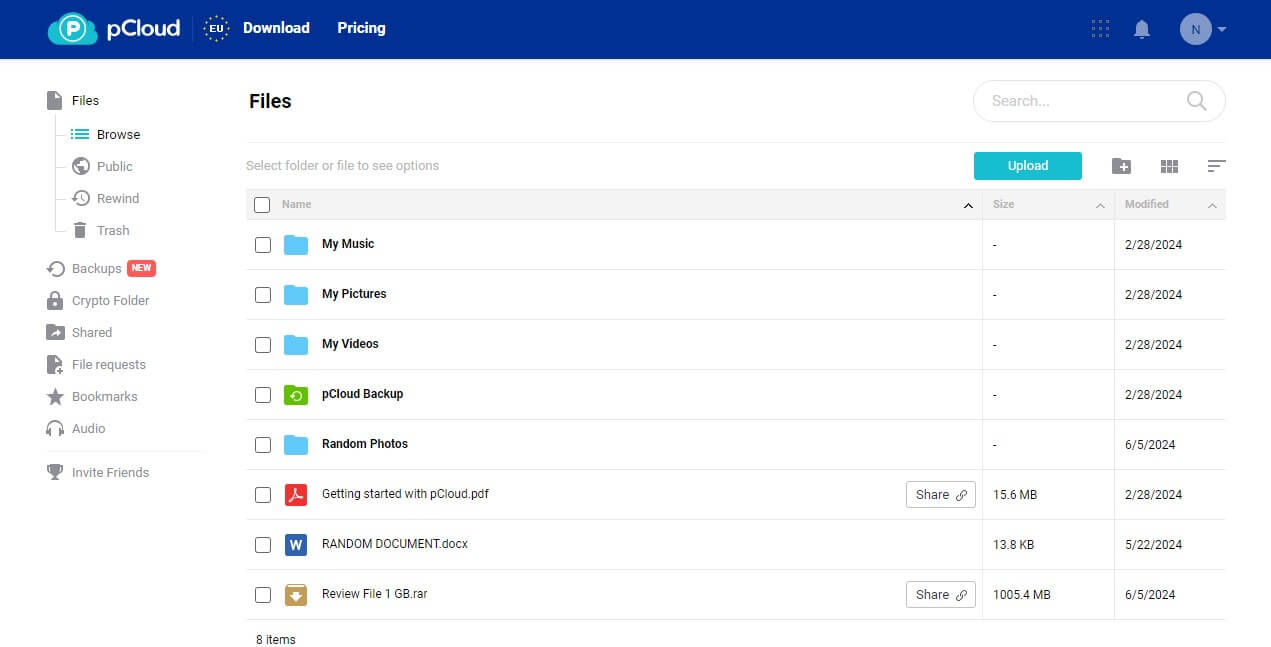Click the Upload button
The height and width of the screenshot is (647, 1271).
pos(1028,166)
